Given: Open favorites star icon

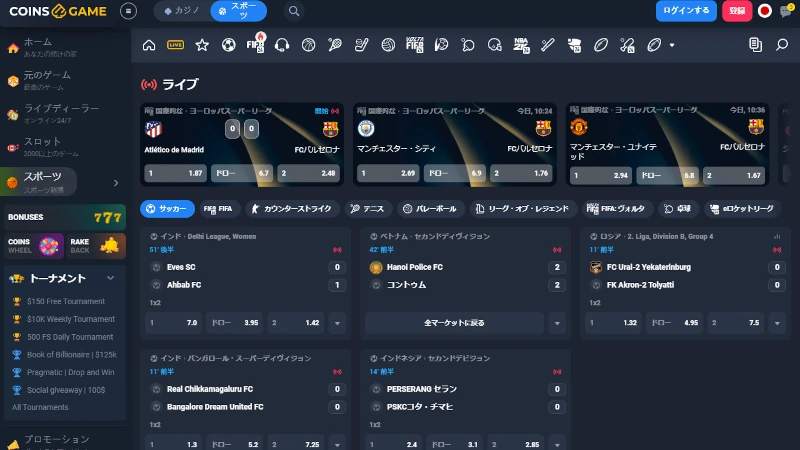Looking at the screenshot, I should pos(202,45).
